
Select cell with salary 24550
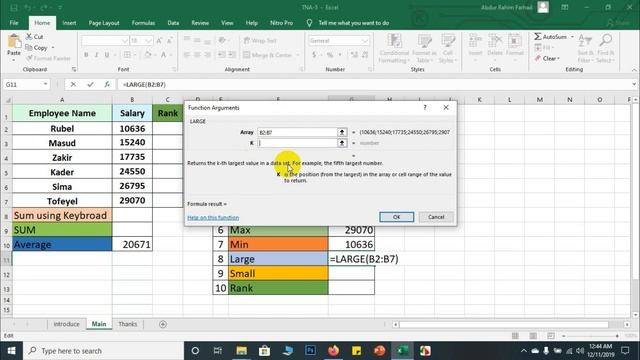(132, 171)
